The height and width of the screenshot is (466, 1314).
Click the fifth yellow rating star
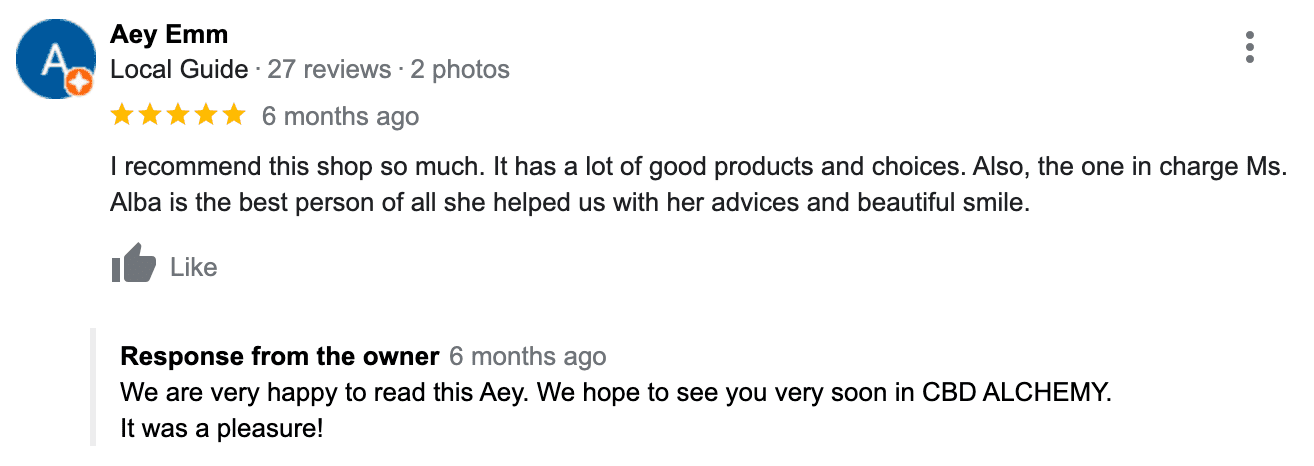click(x=233, y=115)
